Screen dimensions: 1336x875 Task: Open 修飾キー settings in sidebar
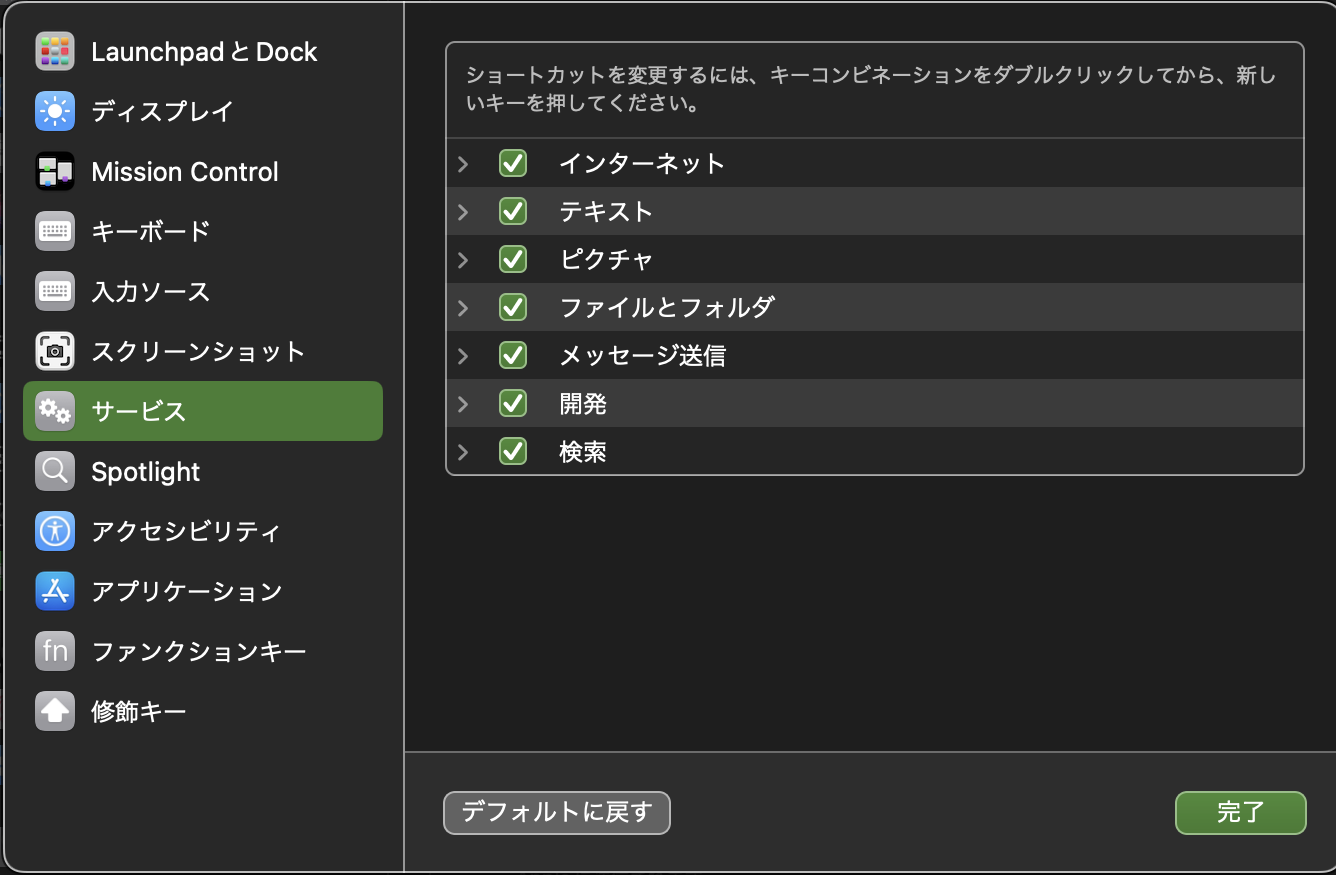pos(139,711)
